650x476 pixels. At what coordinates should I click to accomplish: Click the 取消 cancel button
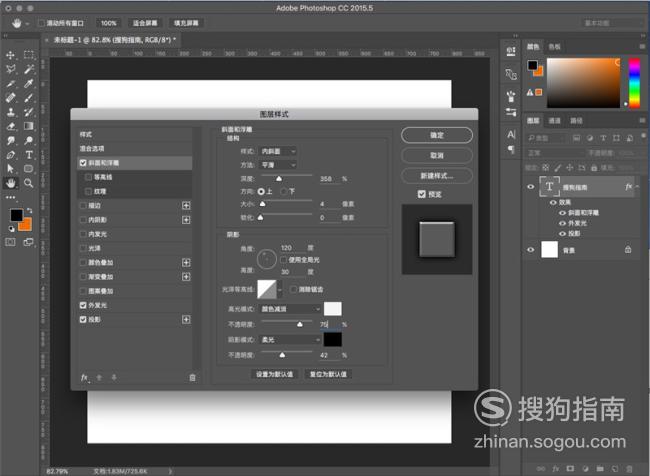(437, 155)
